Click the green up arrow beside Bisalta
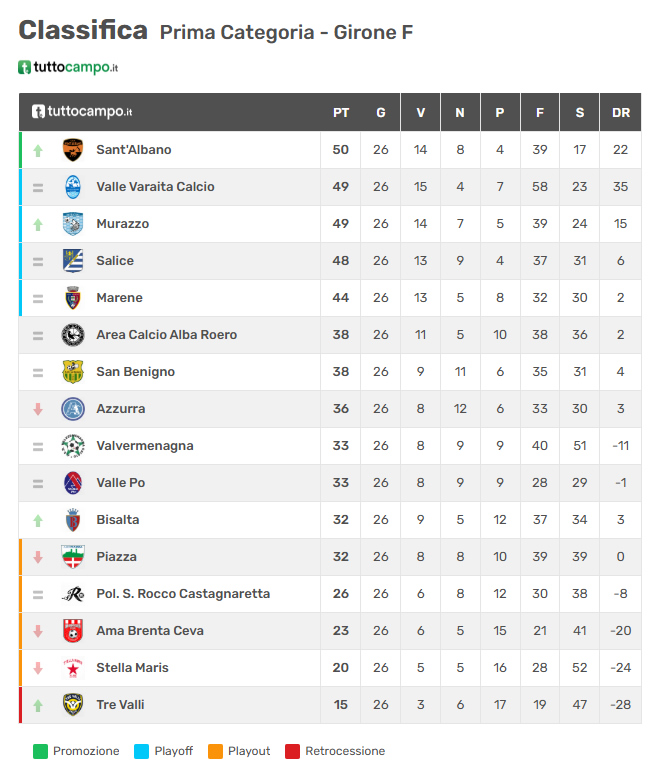Screen dimensions: 658x776 pyautogui.click(x=38, y=521)
